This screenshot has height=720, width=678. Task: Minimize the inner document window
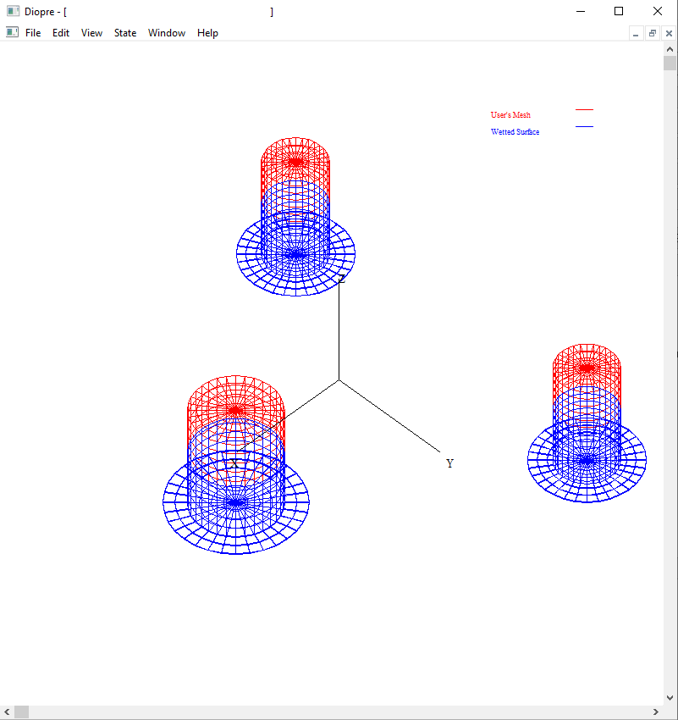[635, 33]
